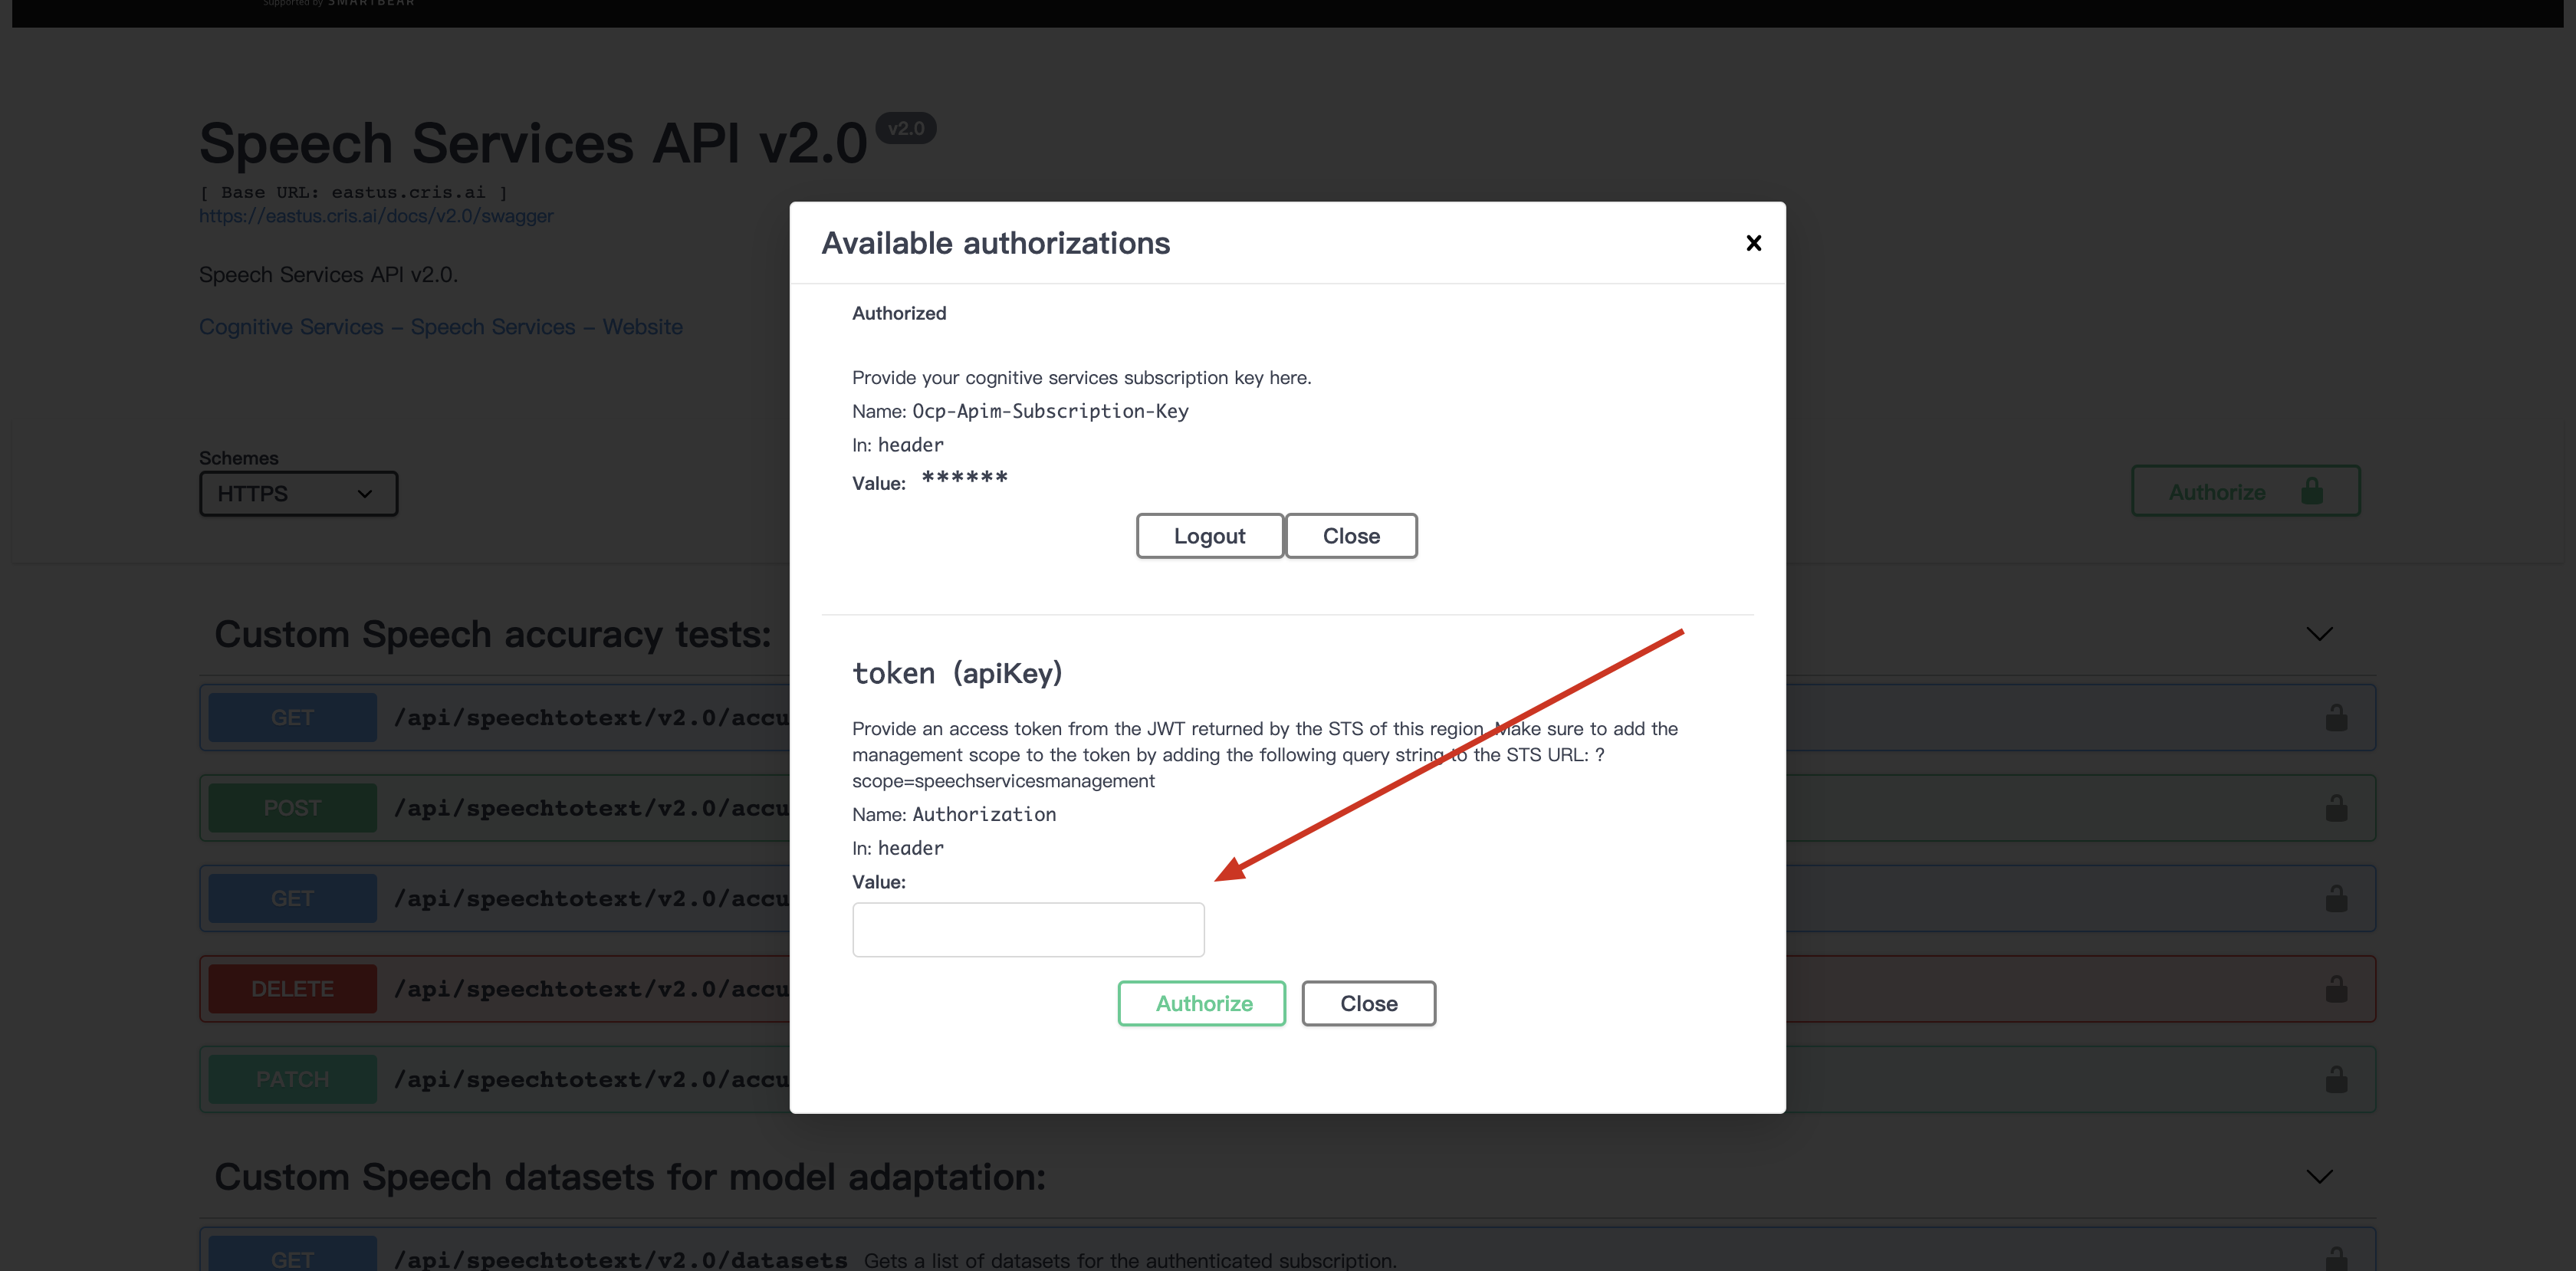This screenshot has width=2576, height=1271.
Task: Click lock icon on the DELETE row
Action: click(x=2336, y=989)
